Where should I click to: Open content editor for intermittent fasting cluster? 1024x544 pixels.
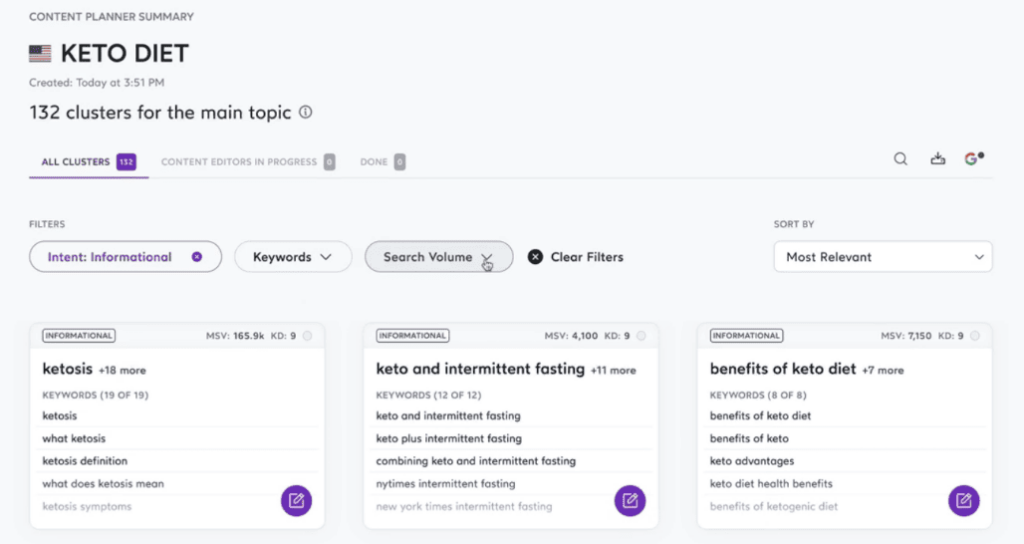pos(630,501)
